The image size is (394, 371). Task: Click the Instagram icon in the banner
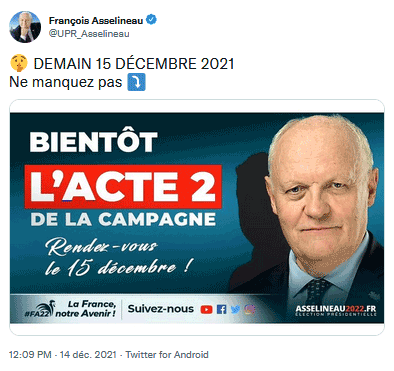(249, 310)
